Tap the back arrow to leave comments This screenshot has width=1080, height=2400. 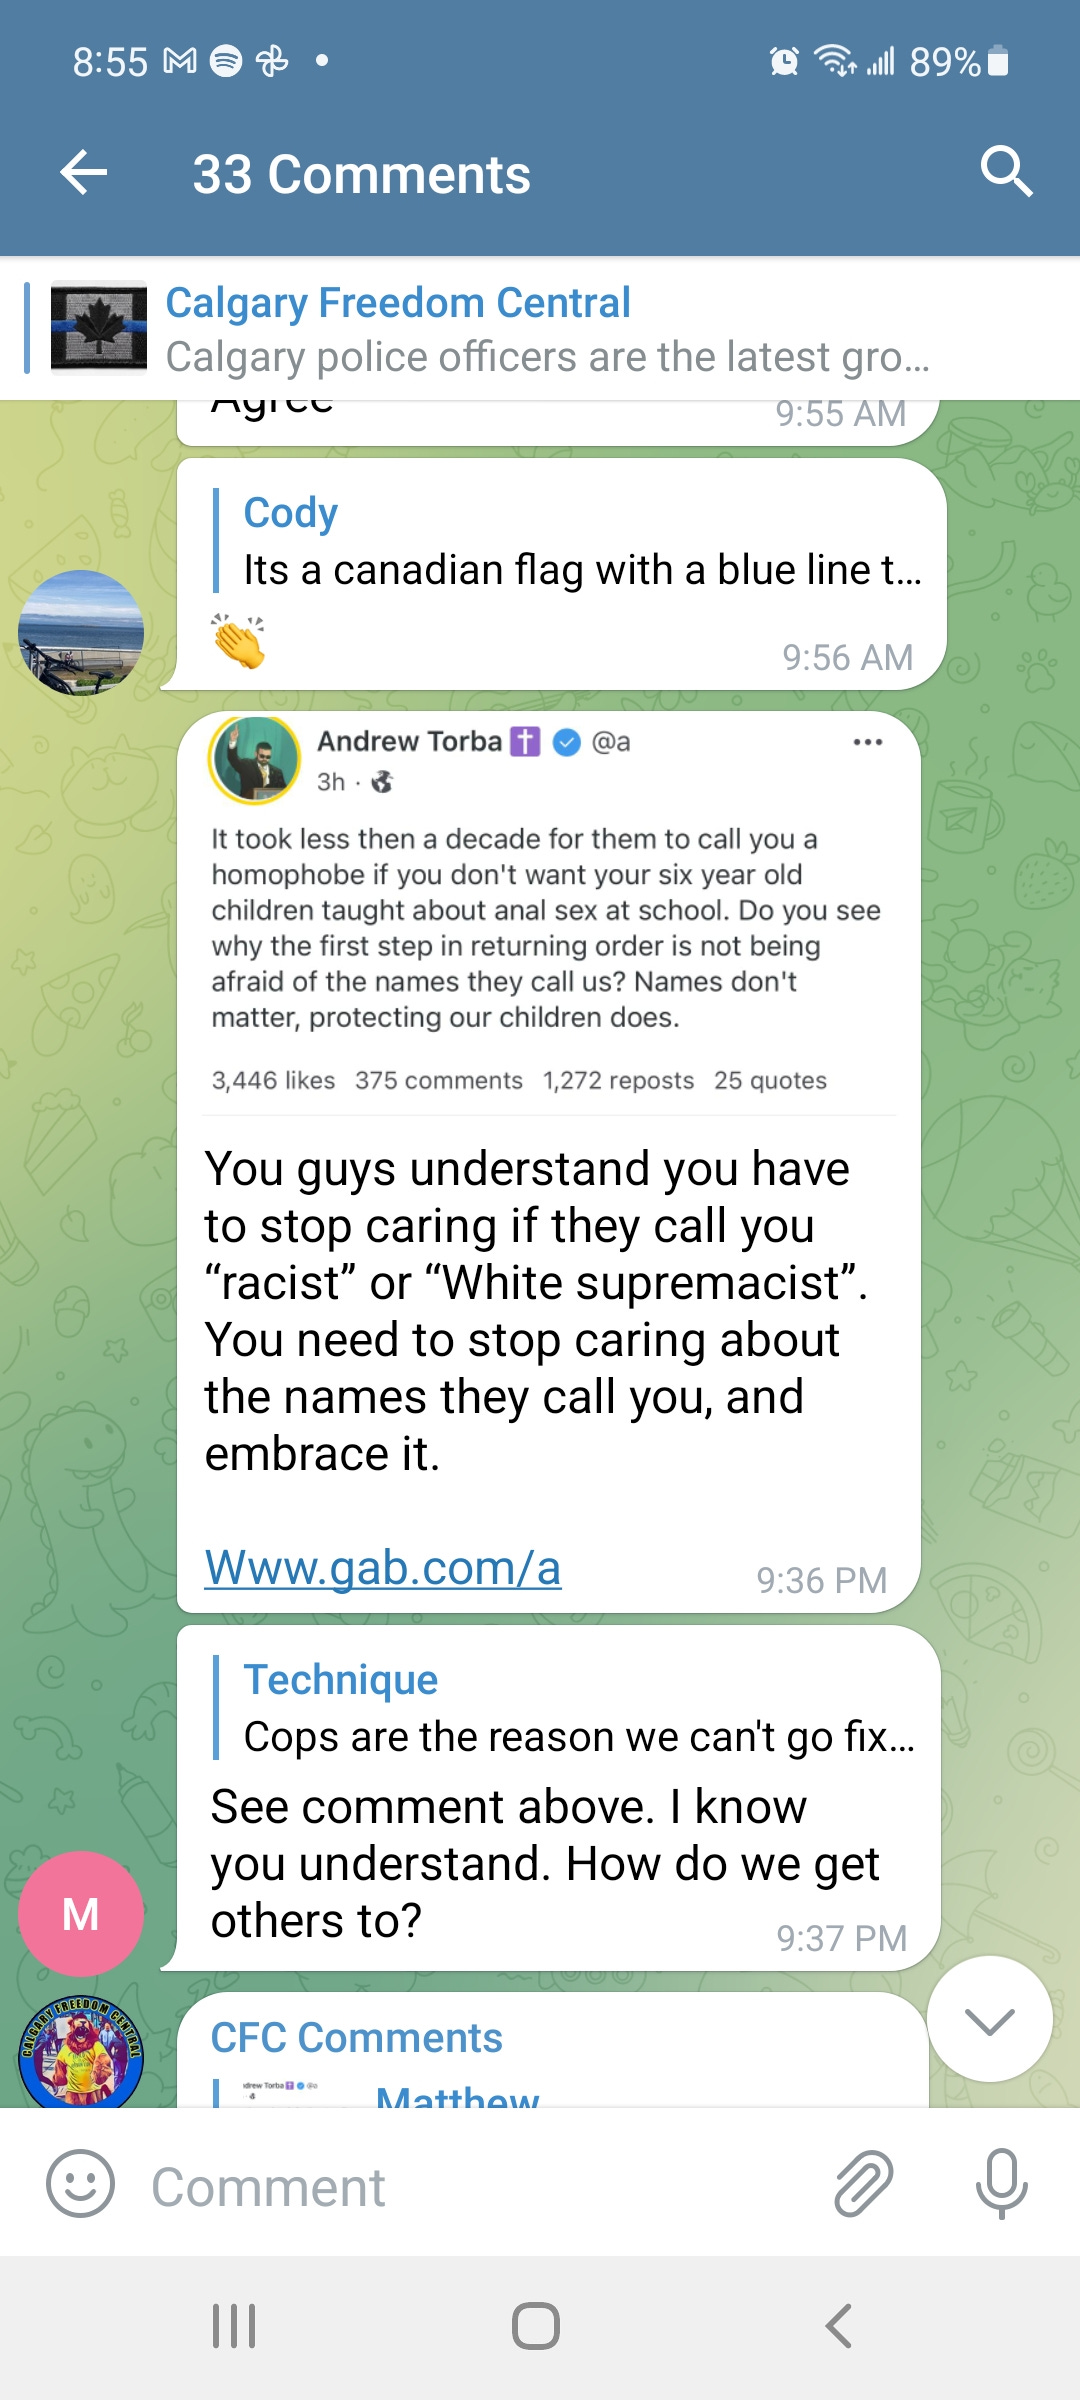pyautogui.click(x=84, y=173)
